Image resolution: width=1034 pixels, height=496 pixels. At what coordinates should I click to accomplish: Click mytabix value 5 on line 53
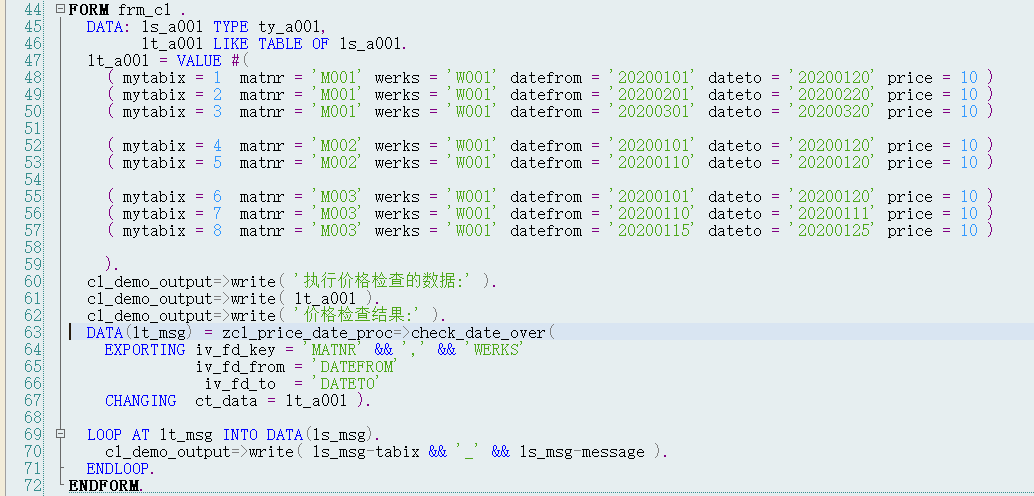(x=218, y=163)
